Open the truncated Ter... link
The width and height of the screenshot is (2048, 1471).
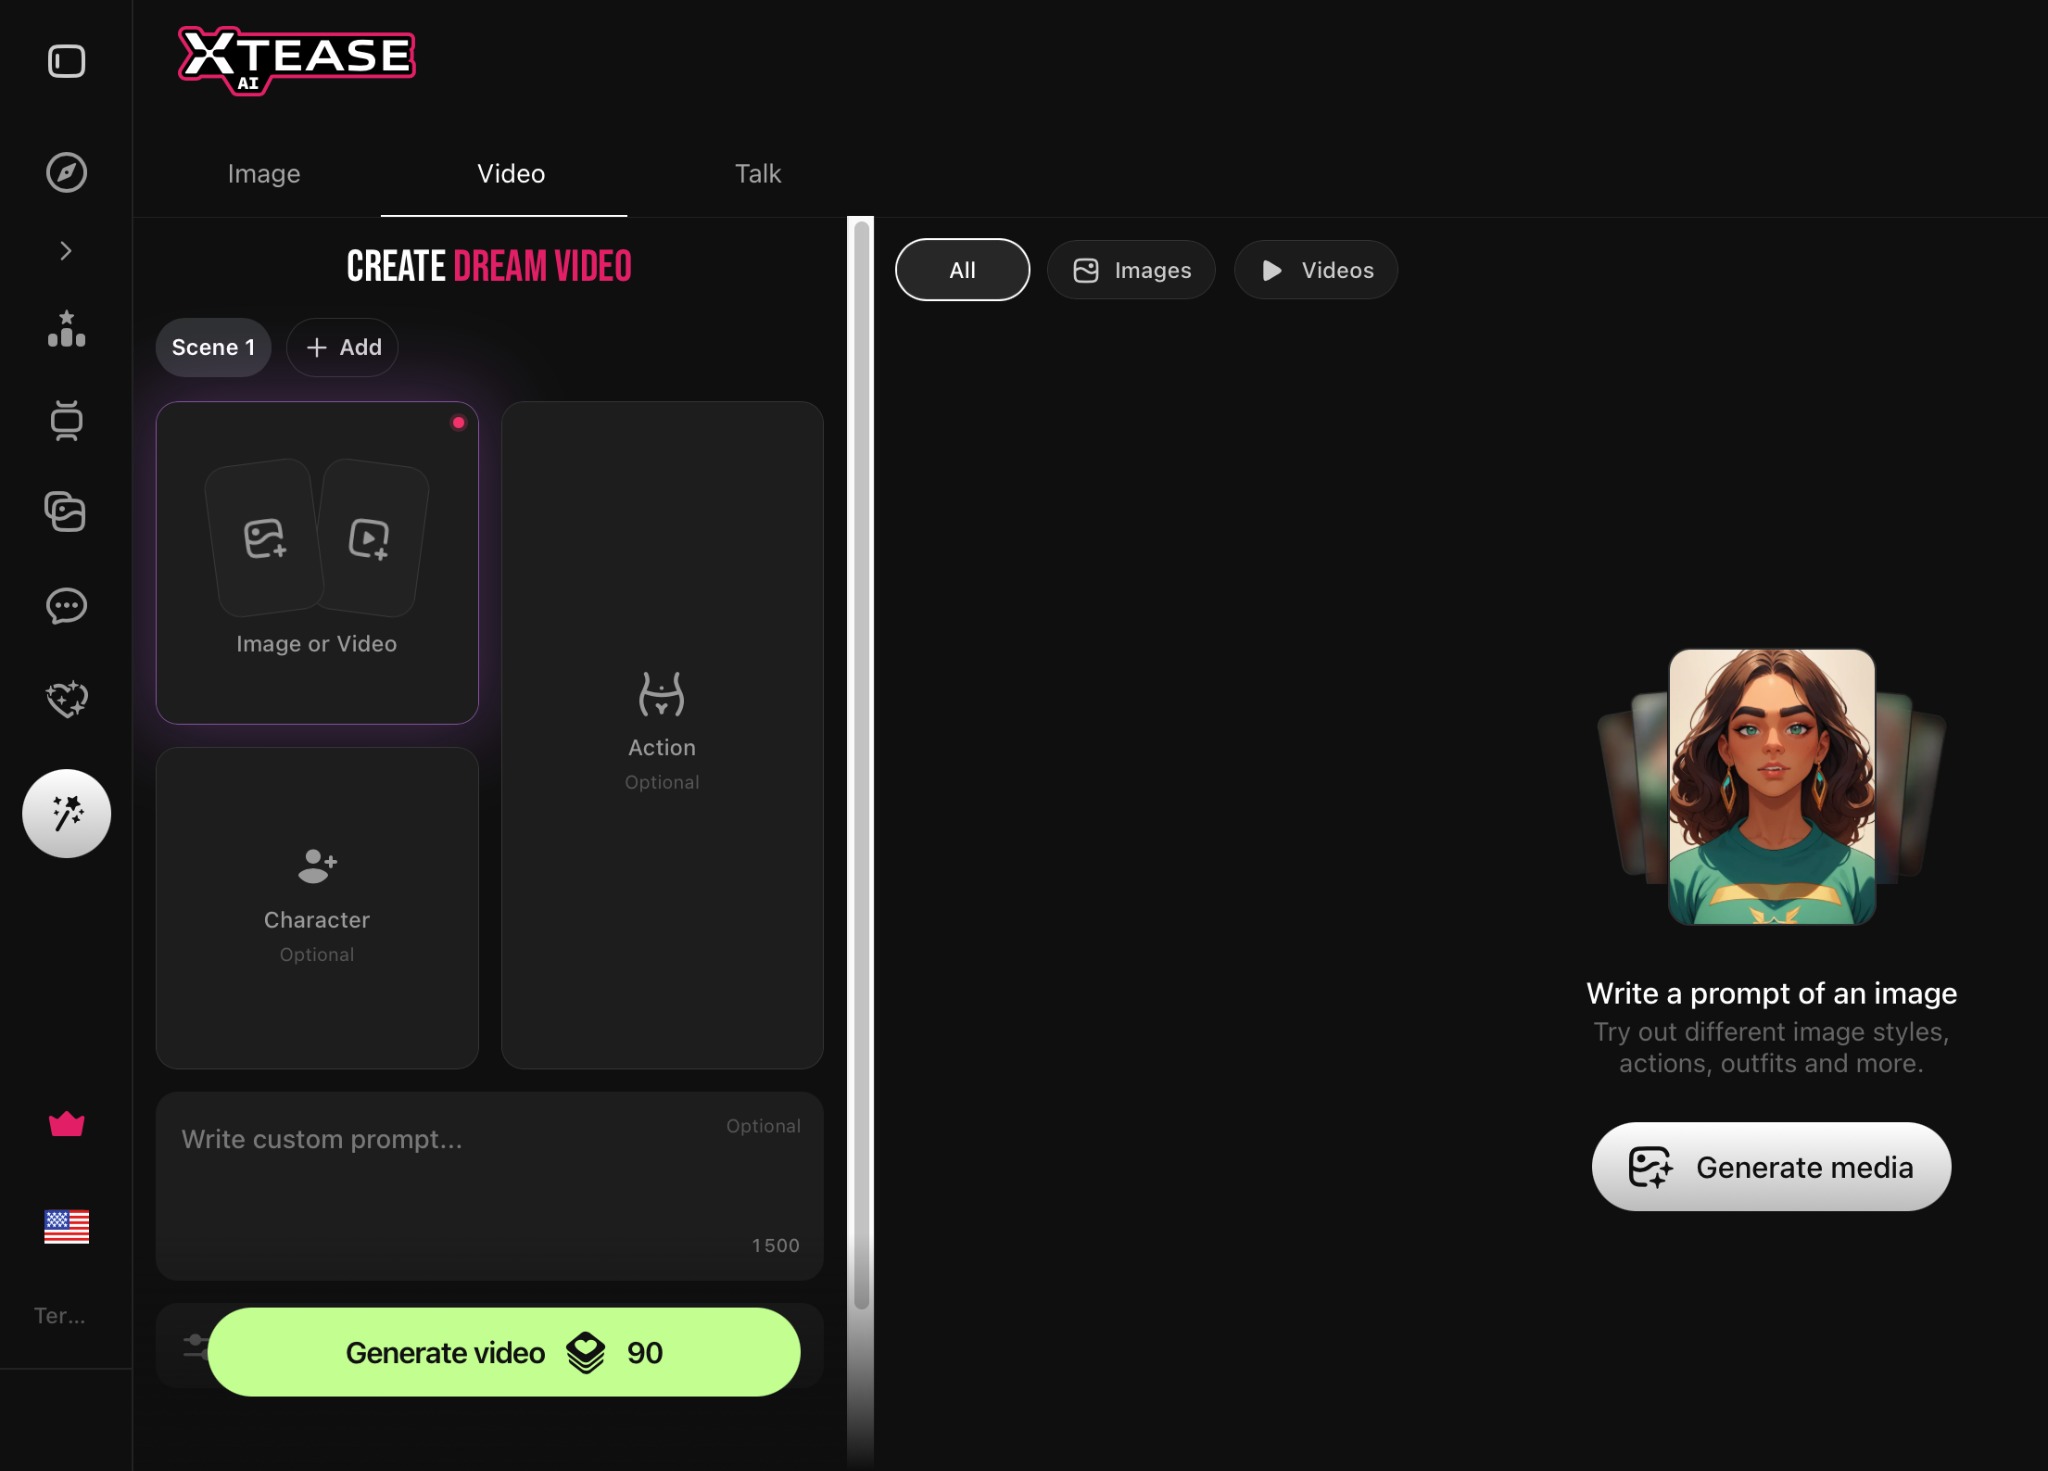point(60,1315)
